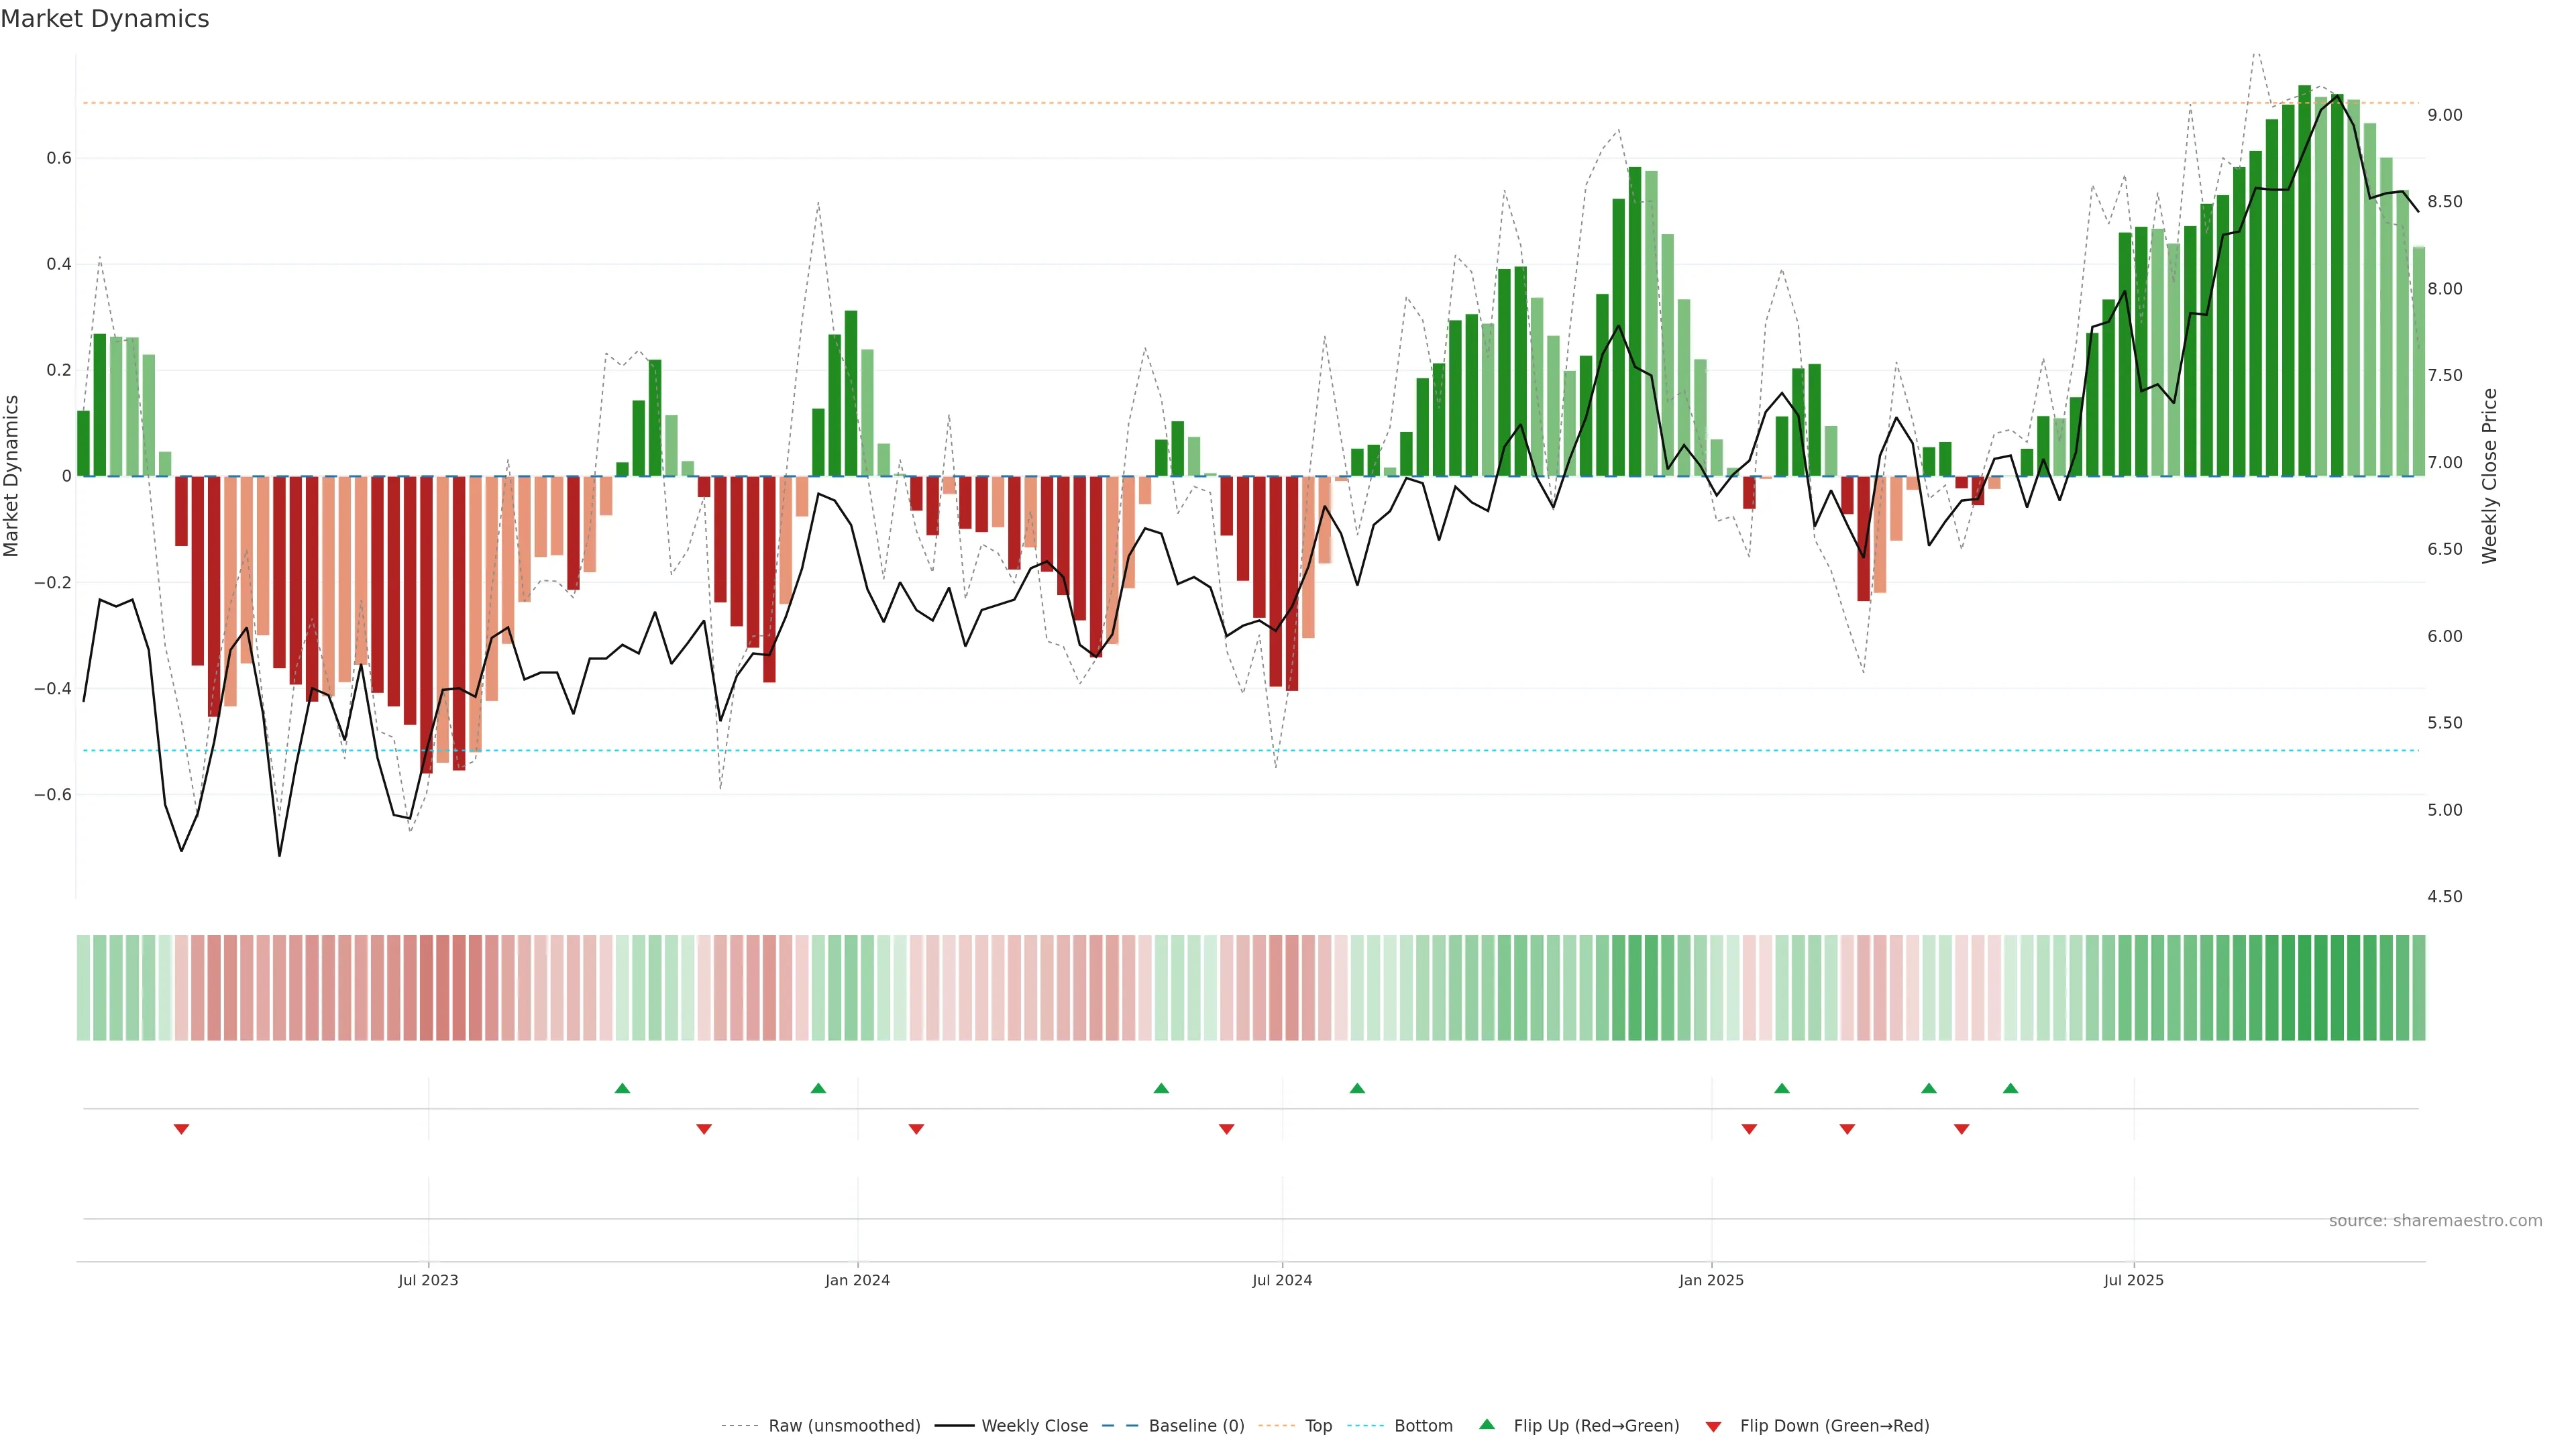Click the Weekly Close Price axis title
This screenshot has height=1449, width=2576.
click(x=2489, y=476)
